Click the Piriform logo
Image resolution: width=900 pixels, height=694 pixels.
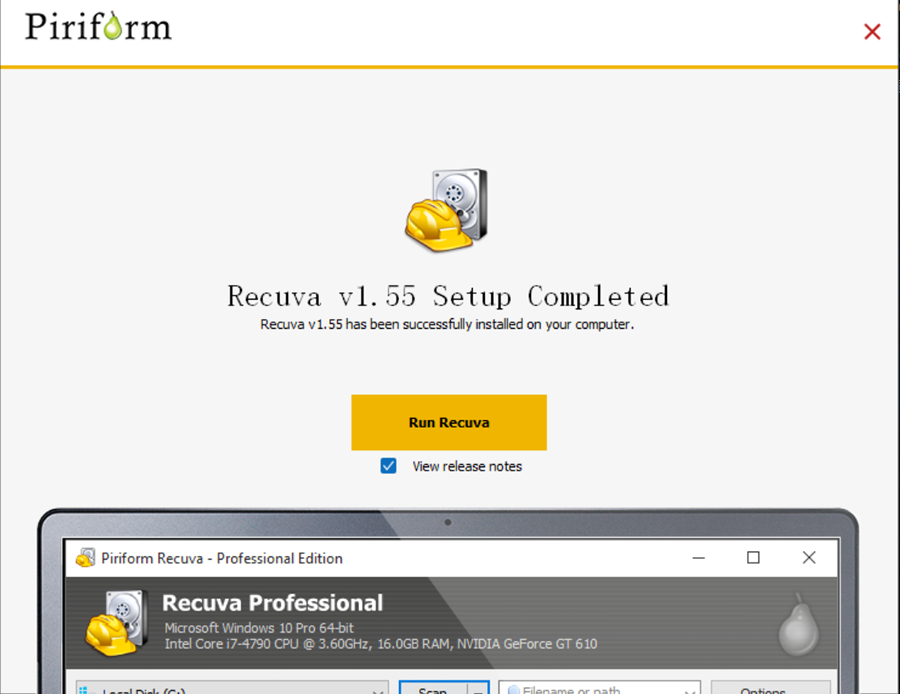pyautogui.click(x=98, y=27)
